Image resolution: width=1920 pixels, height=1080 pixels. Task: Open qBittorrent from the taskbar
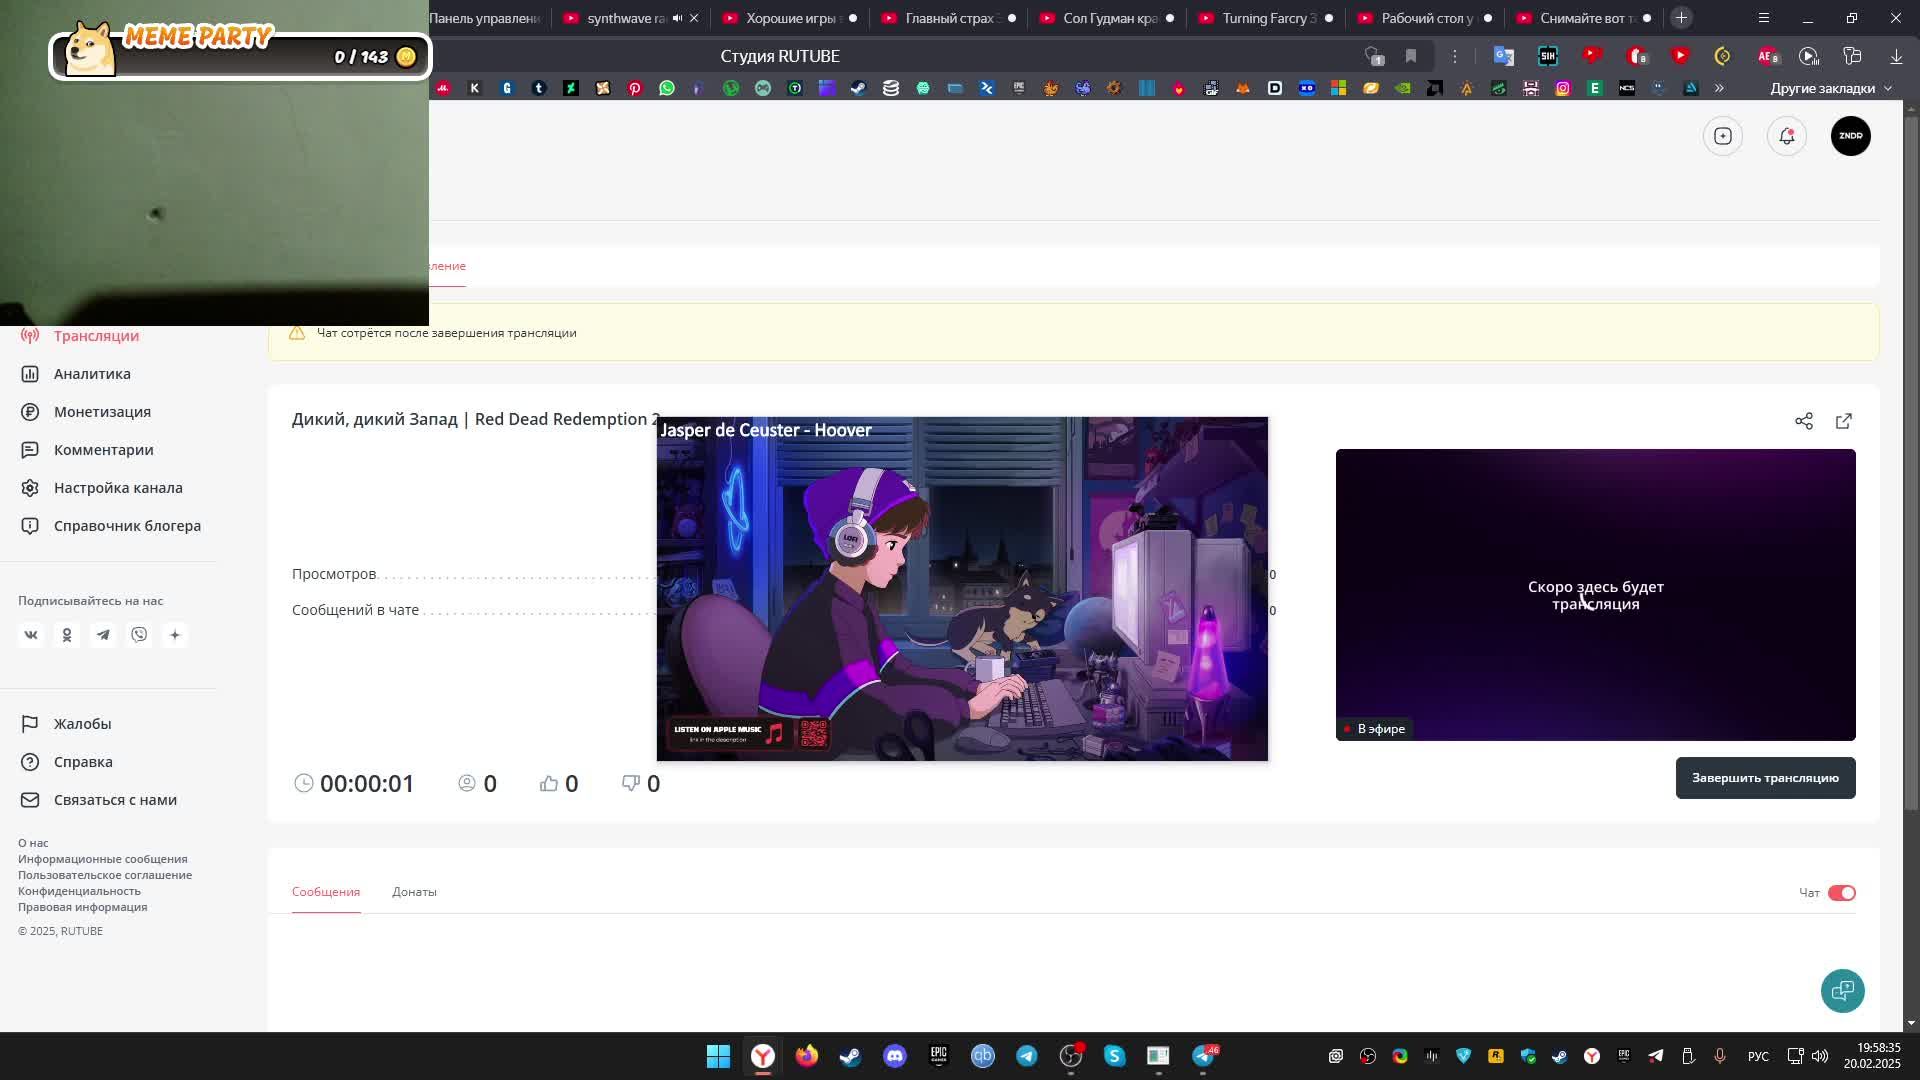(x=982, y=1056)
